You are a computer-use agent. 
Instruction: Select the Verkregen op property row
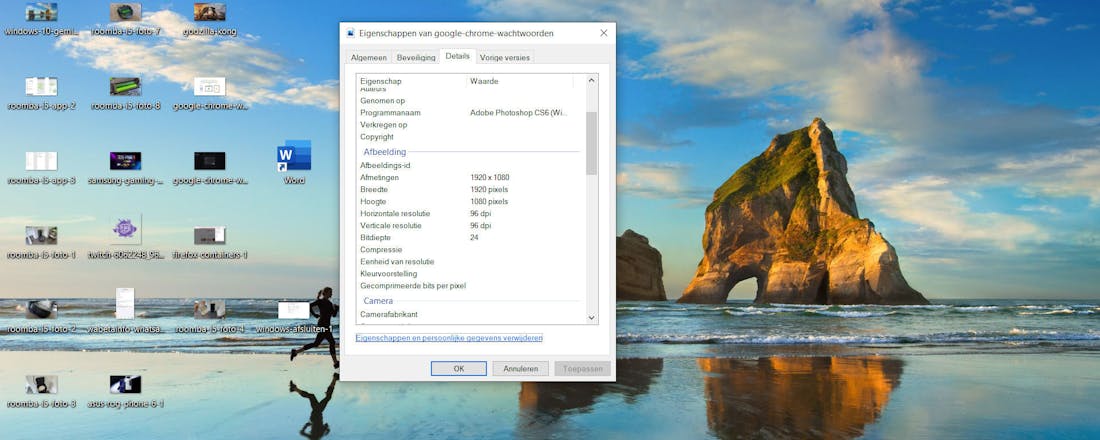471,125
